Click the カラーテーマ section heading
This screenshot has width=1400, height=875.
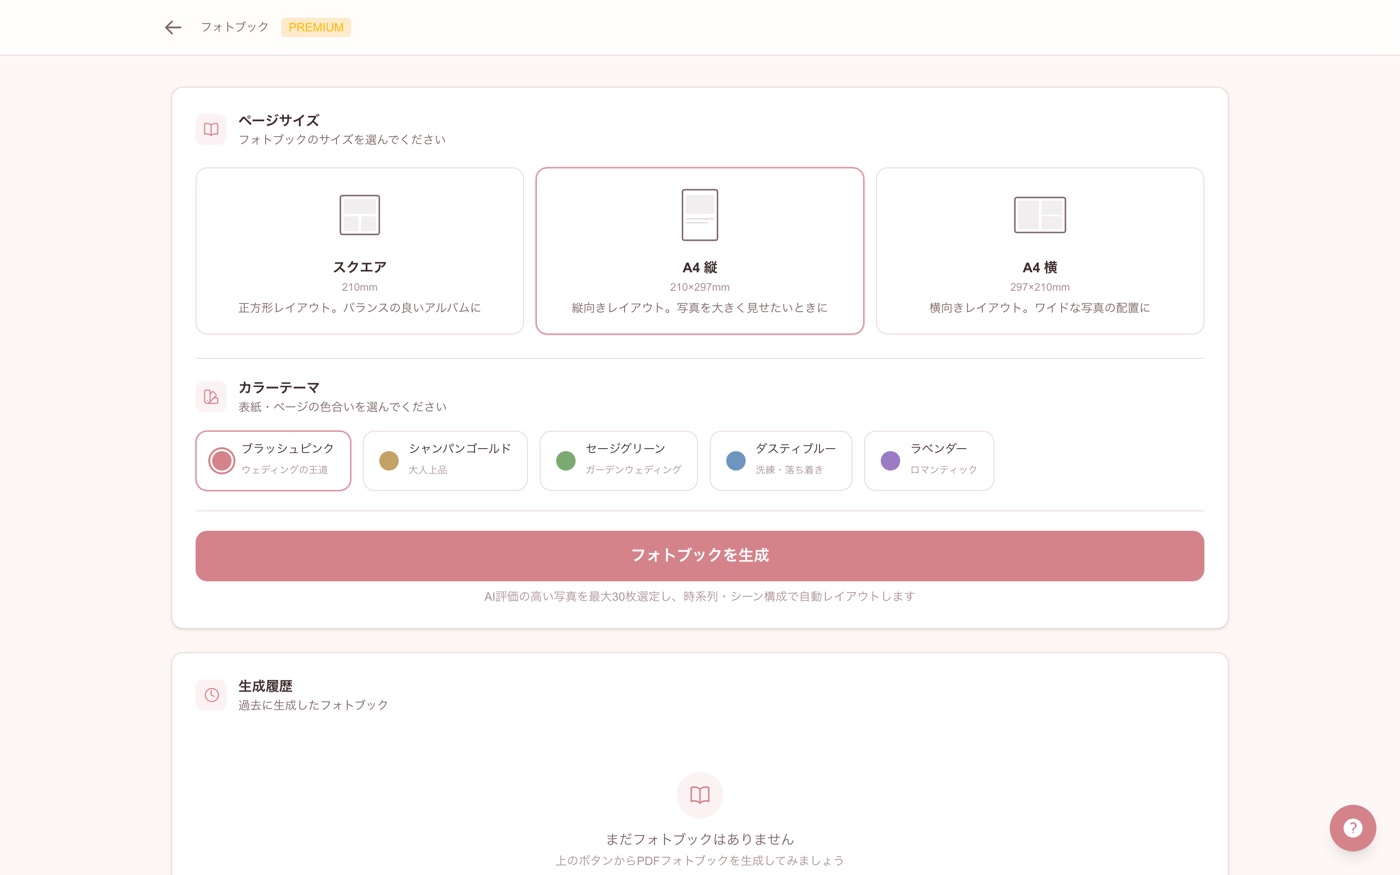[279, 387]
